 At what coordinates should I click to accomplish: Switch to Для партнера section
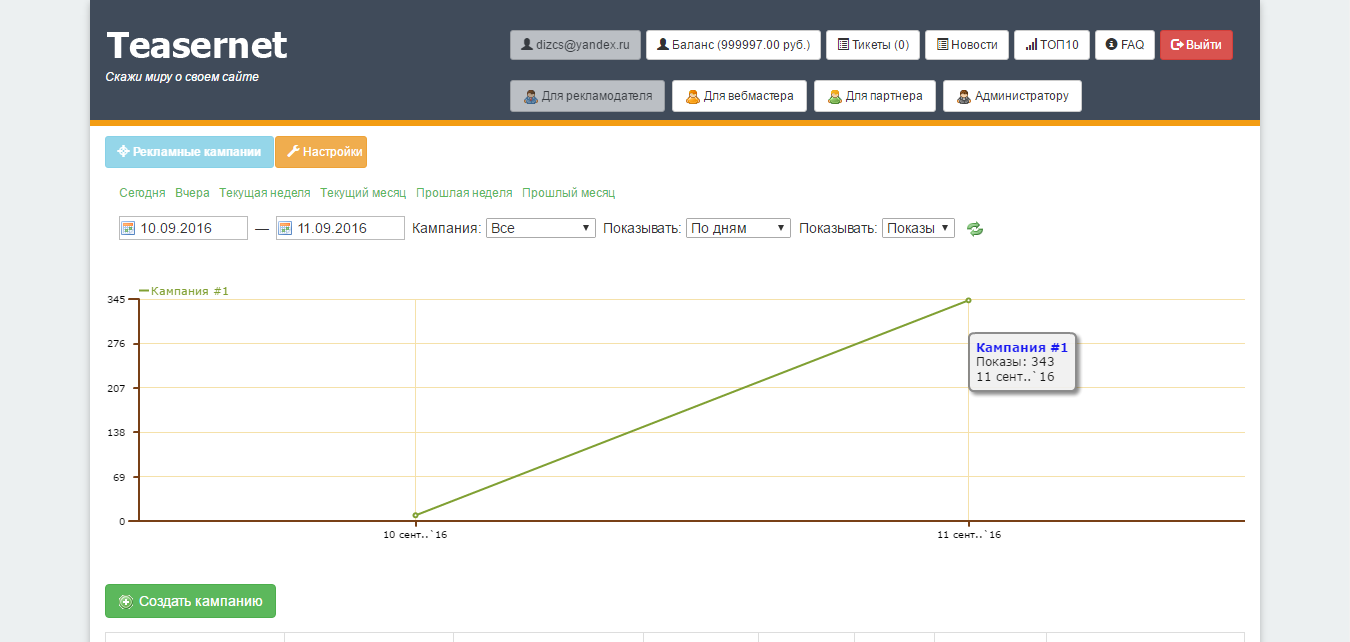coord(875,96)
